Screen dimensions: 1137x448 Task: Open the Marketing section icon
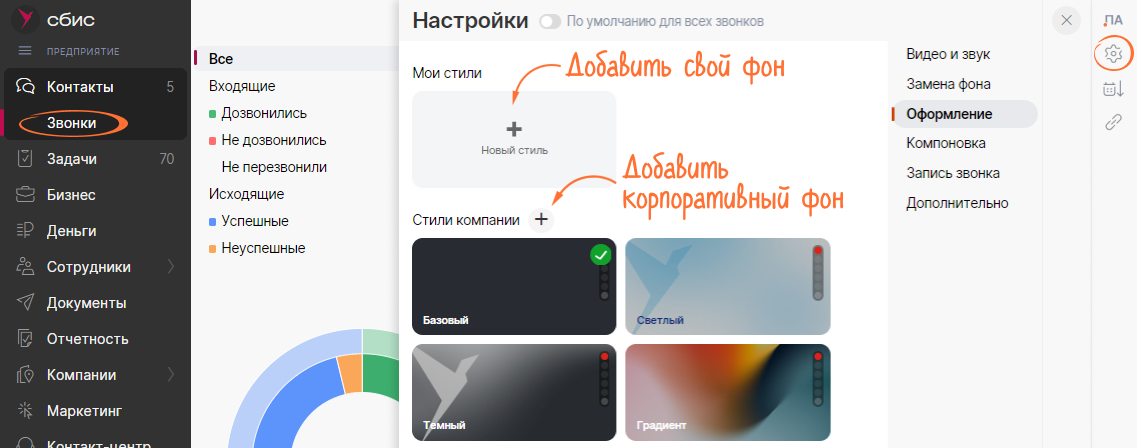coord(26,411)
